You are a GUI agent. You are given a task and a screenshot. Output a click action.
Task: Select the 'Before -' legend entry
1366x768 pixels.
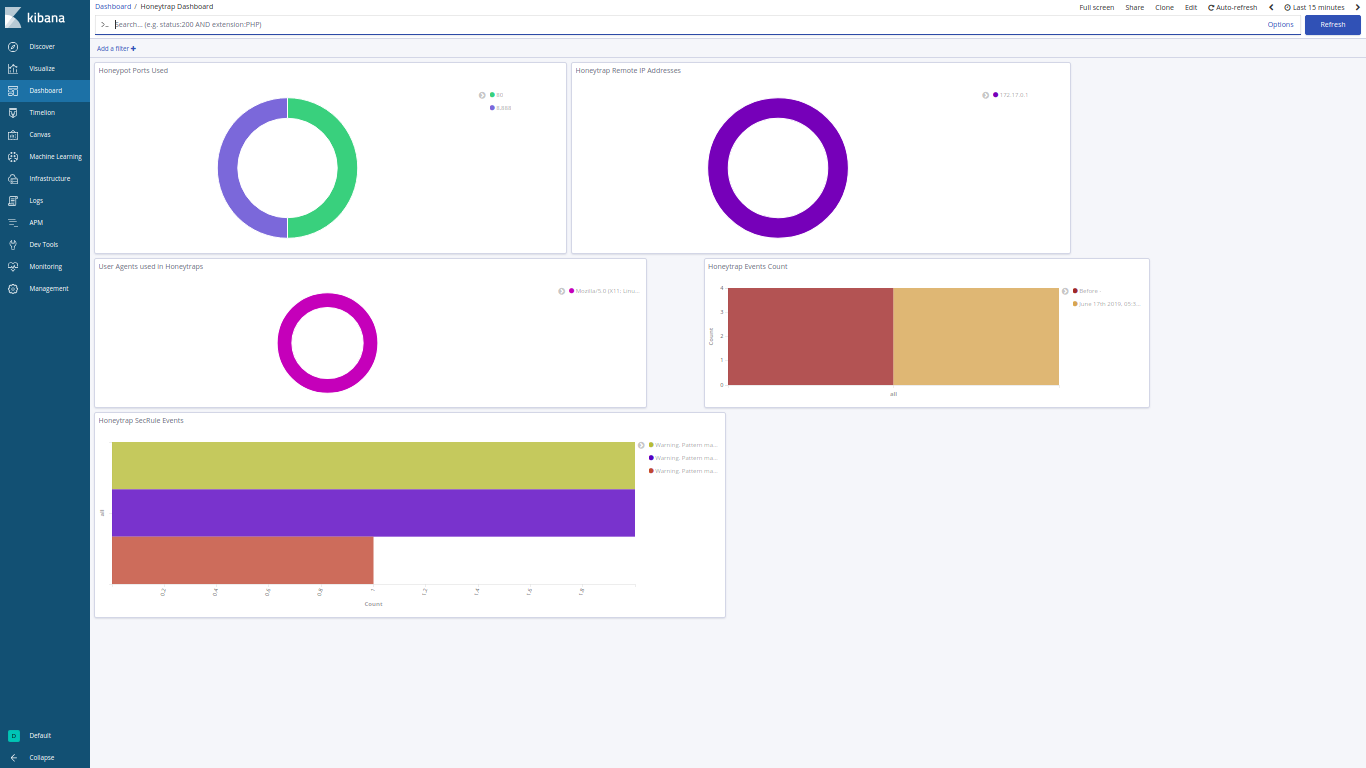pos(1085,291)
